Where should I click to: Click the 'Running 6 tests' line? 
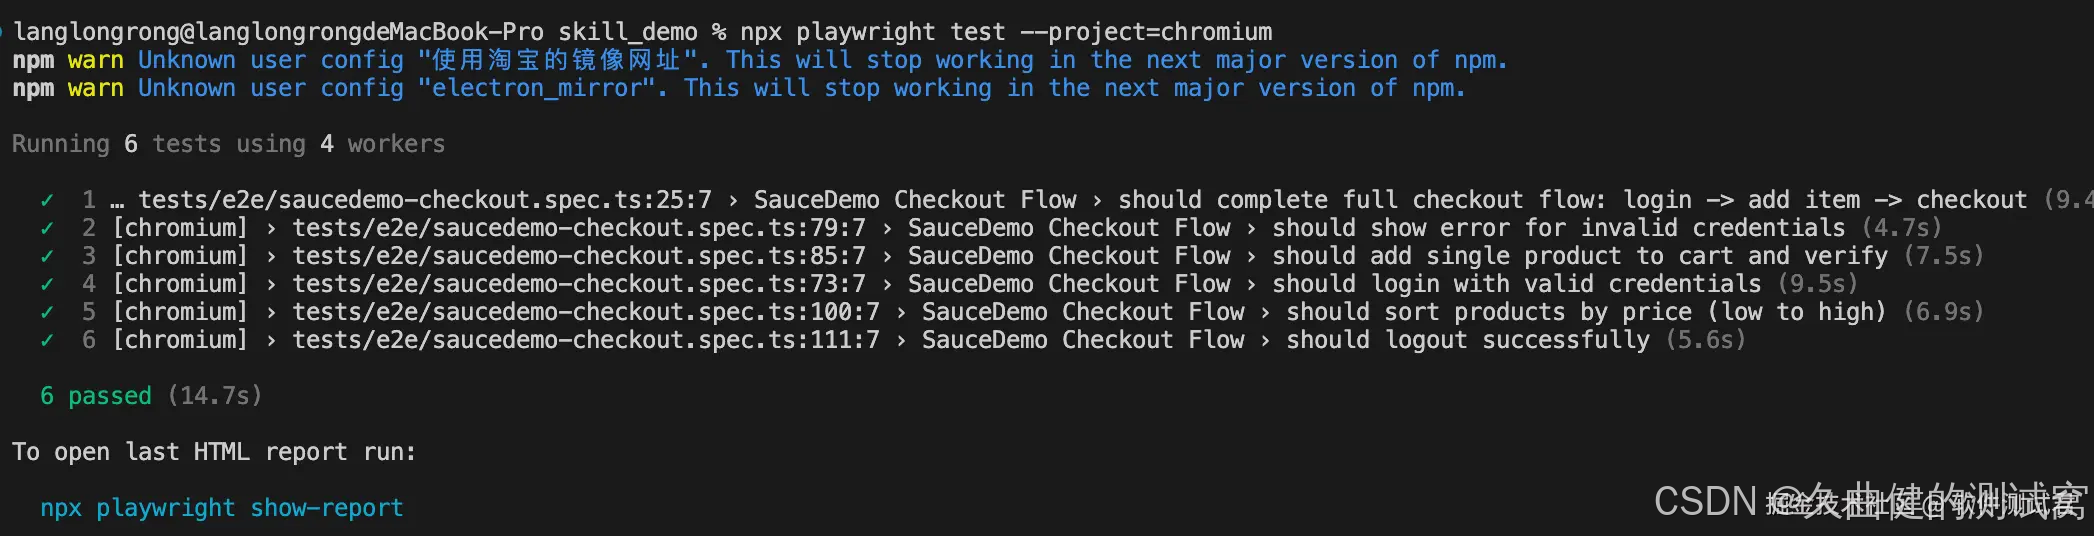pos(228,144)
